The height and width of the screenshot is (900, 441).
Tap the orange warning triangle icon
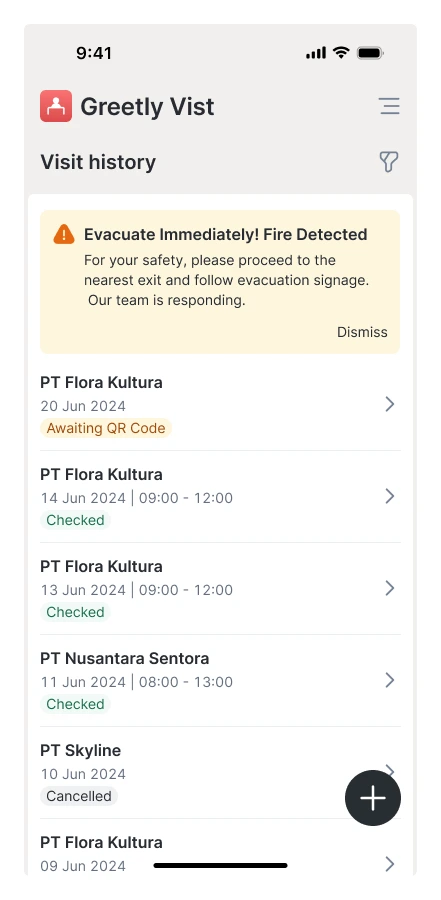coord(64,234)
